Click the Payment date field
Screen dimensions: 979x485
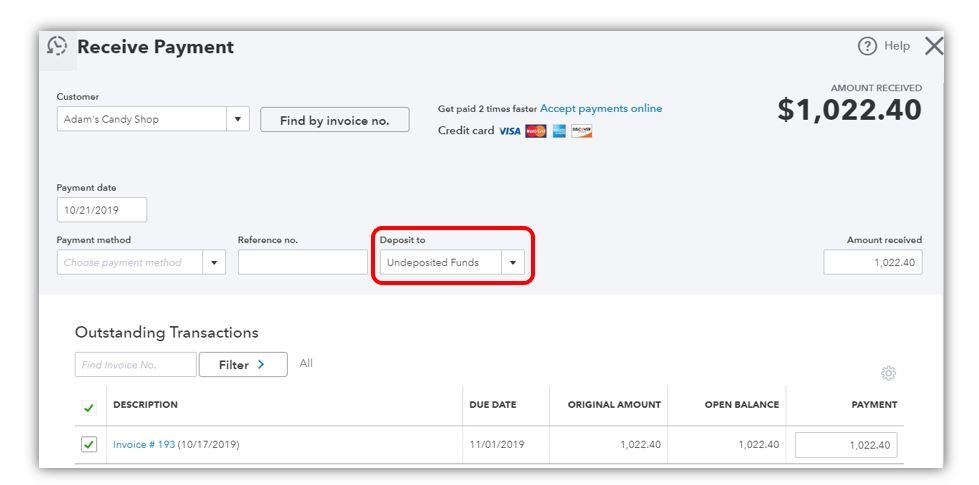pyautogui.click(x=102, y=210)
